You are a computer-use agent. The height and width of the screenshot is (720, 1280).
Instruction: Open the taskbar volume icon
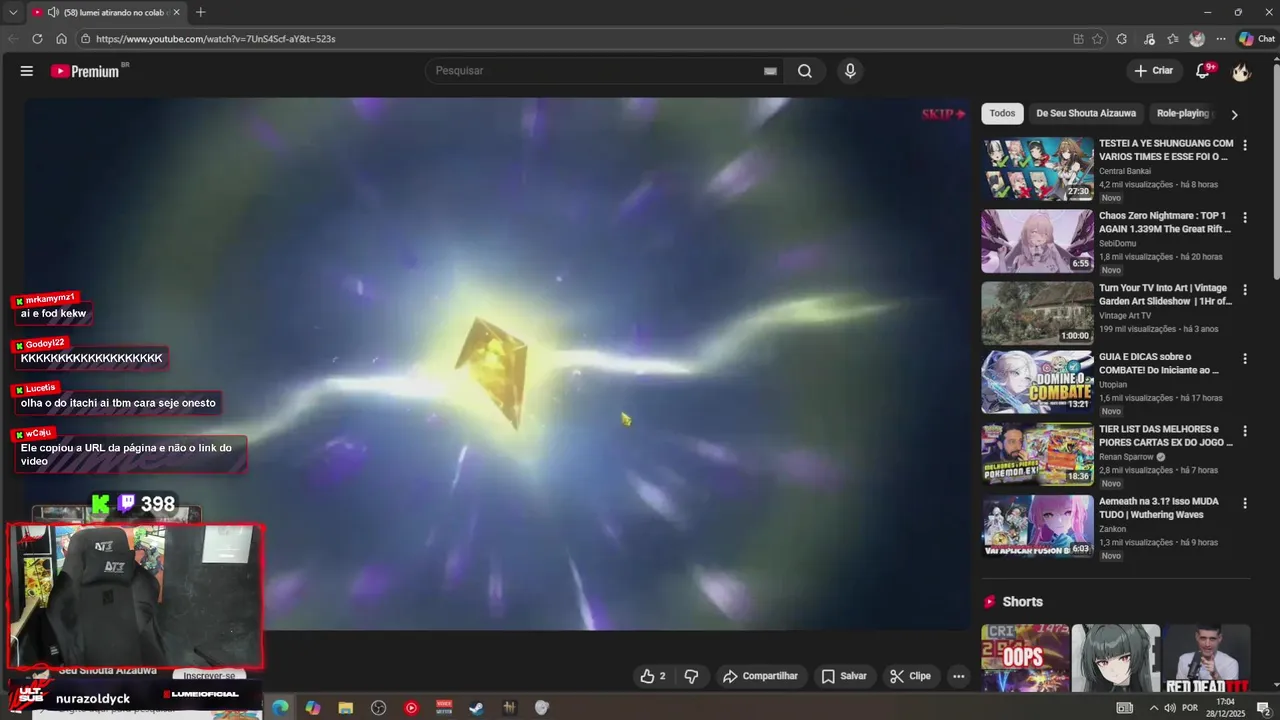click(1169, 708)
